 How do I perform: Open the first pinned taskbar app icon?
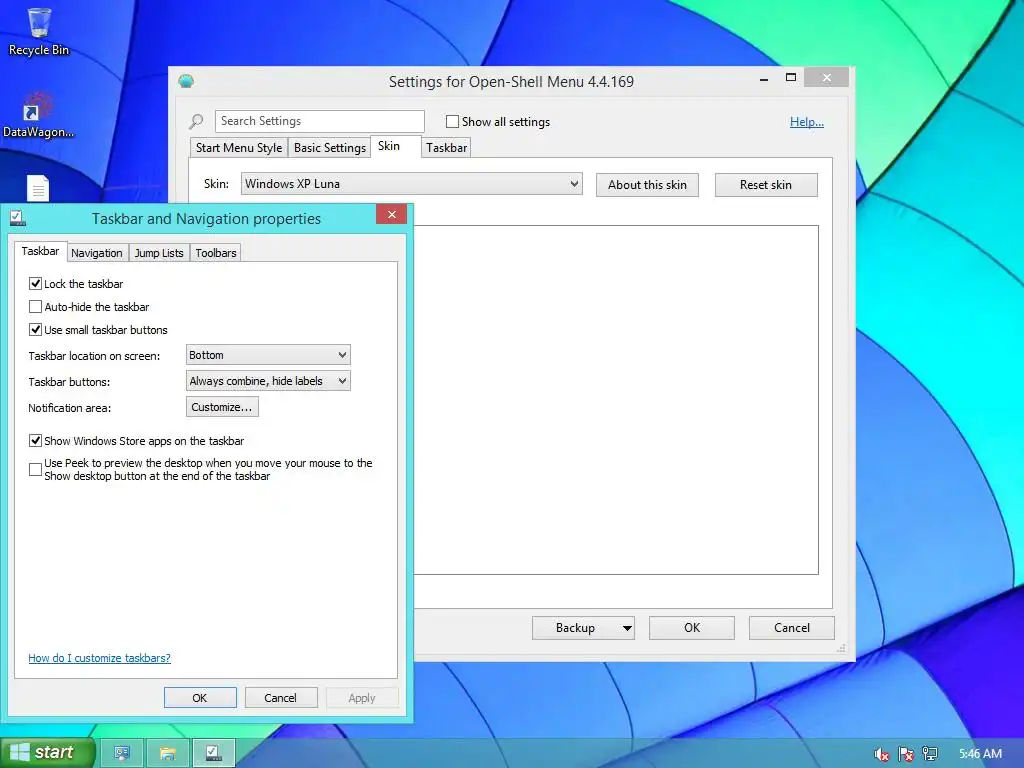(122, 754)
